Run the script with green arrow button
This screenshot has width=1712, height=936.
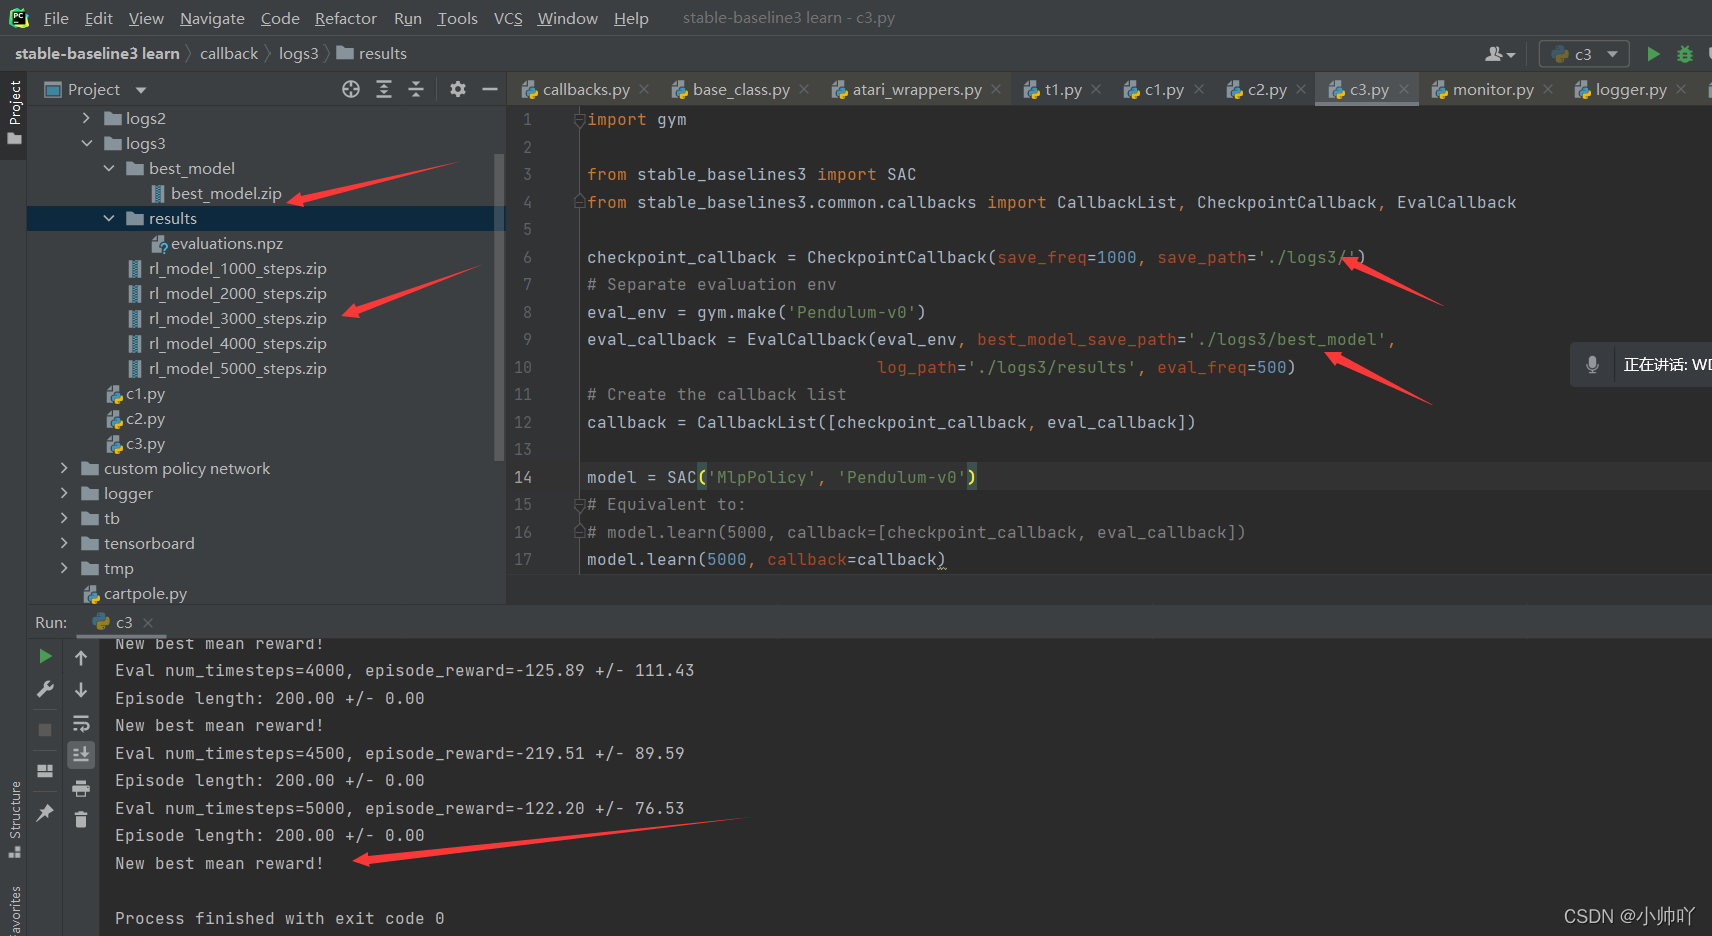pyautogui.click(x=1653, y=54)
